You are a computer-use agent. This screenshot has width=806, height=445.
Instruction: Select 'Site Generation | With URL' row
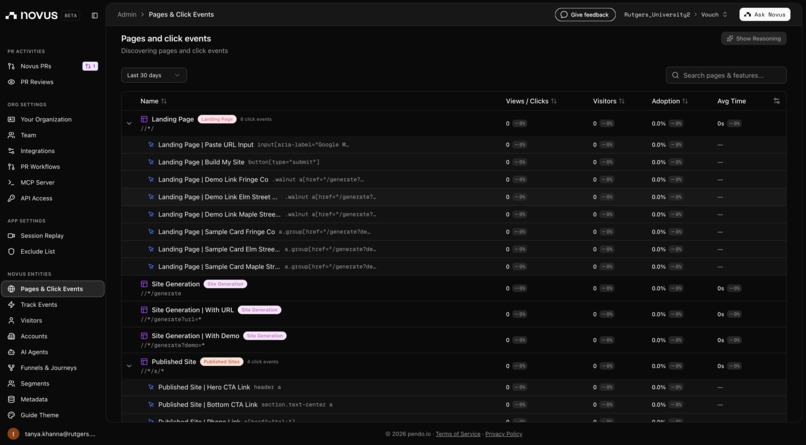[454, 314]
